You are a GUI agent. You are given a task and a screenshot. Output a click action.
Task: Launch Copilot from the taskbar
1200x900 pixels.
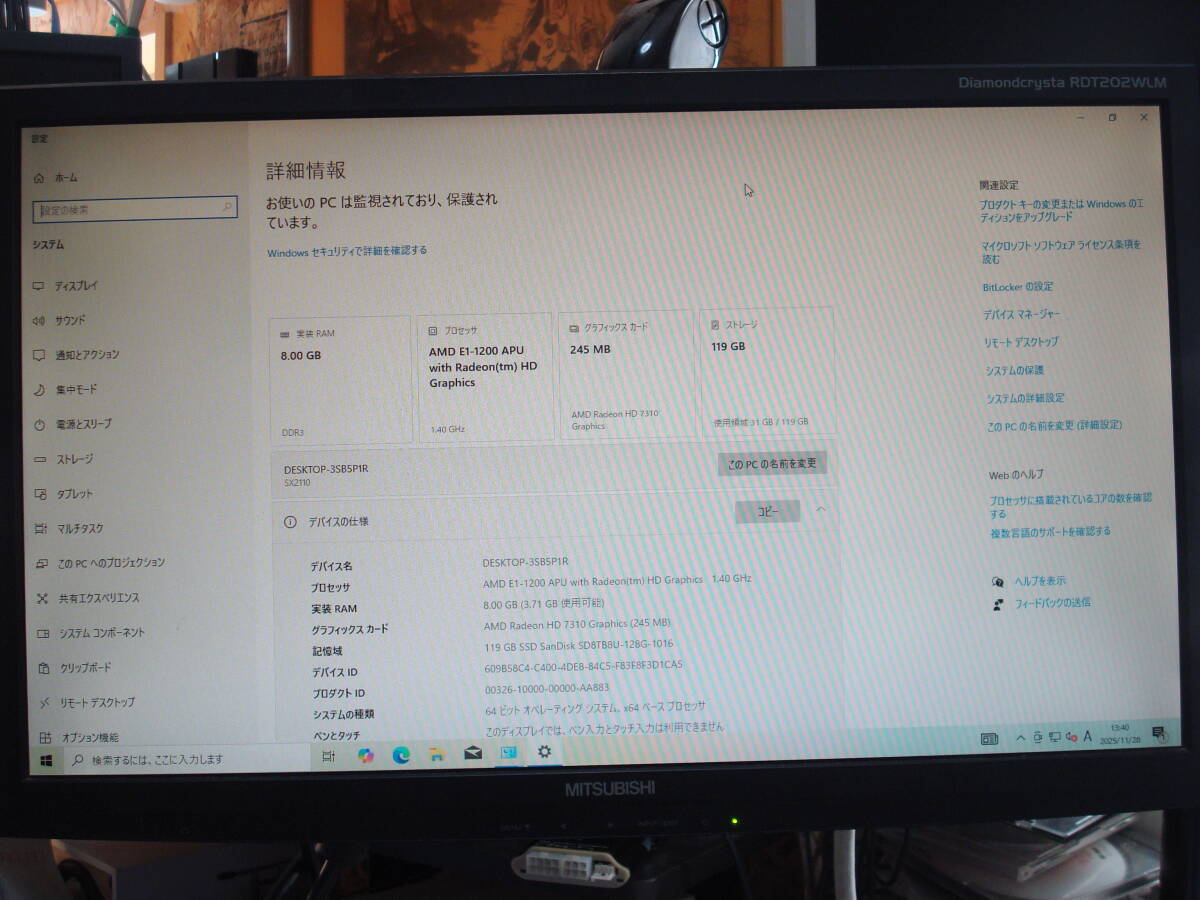click(366, 756)
